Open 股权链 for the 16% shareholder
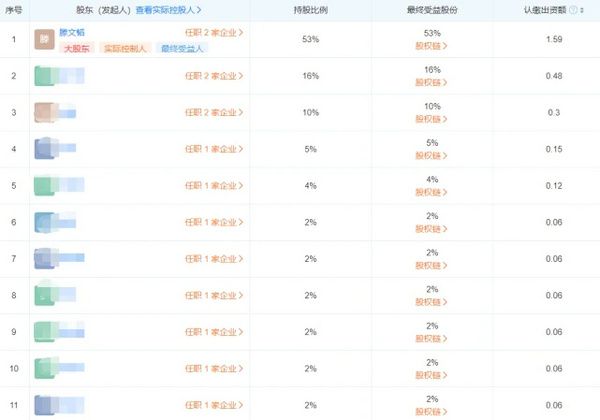The width and height of the screenshot is (600, 420). (431, 83)
